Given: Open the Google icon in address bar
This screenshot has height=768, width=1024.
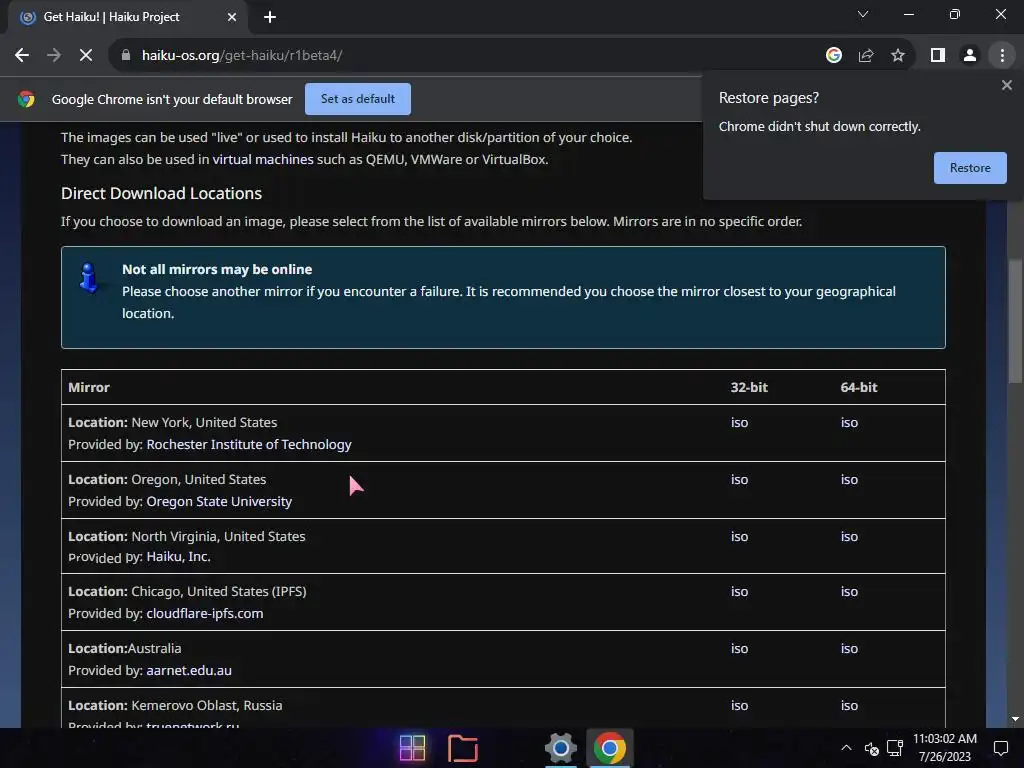Looking at the screenshot, I should (833, 56).
